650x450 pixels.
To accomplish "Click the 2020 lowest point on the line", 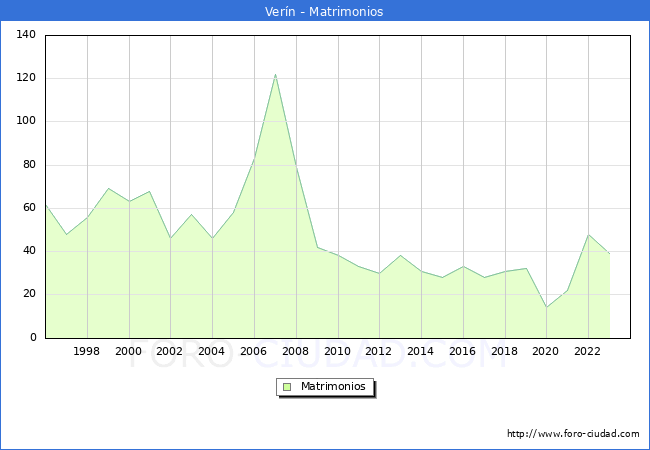I will pyautogui.click(x=546, y=307).
